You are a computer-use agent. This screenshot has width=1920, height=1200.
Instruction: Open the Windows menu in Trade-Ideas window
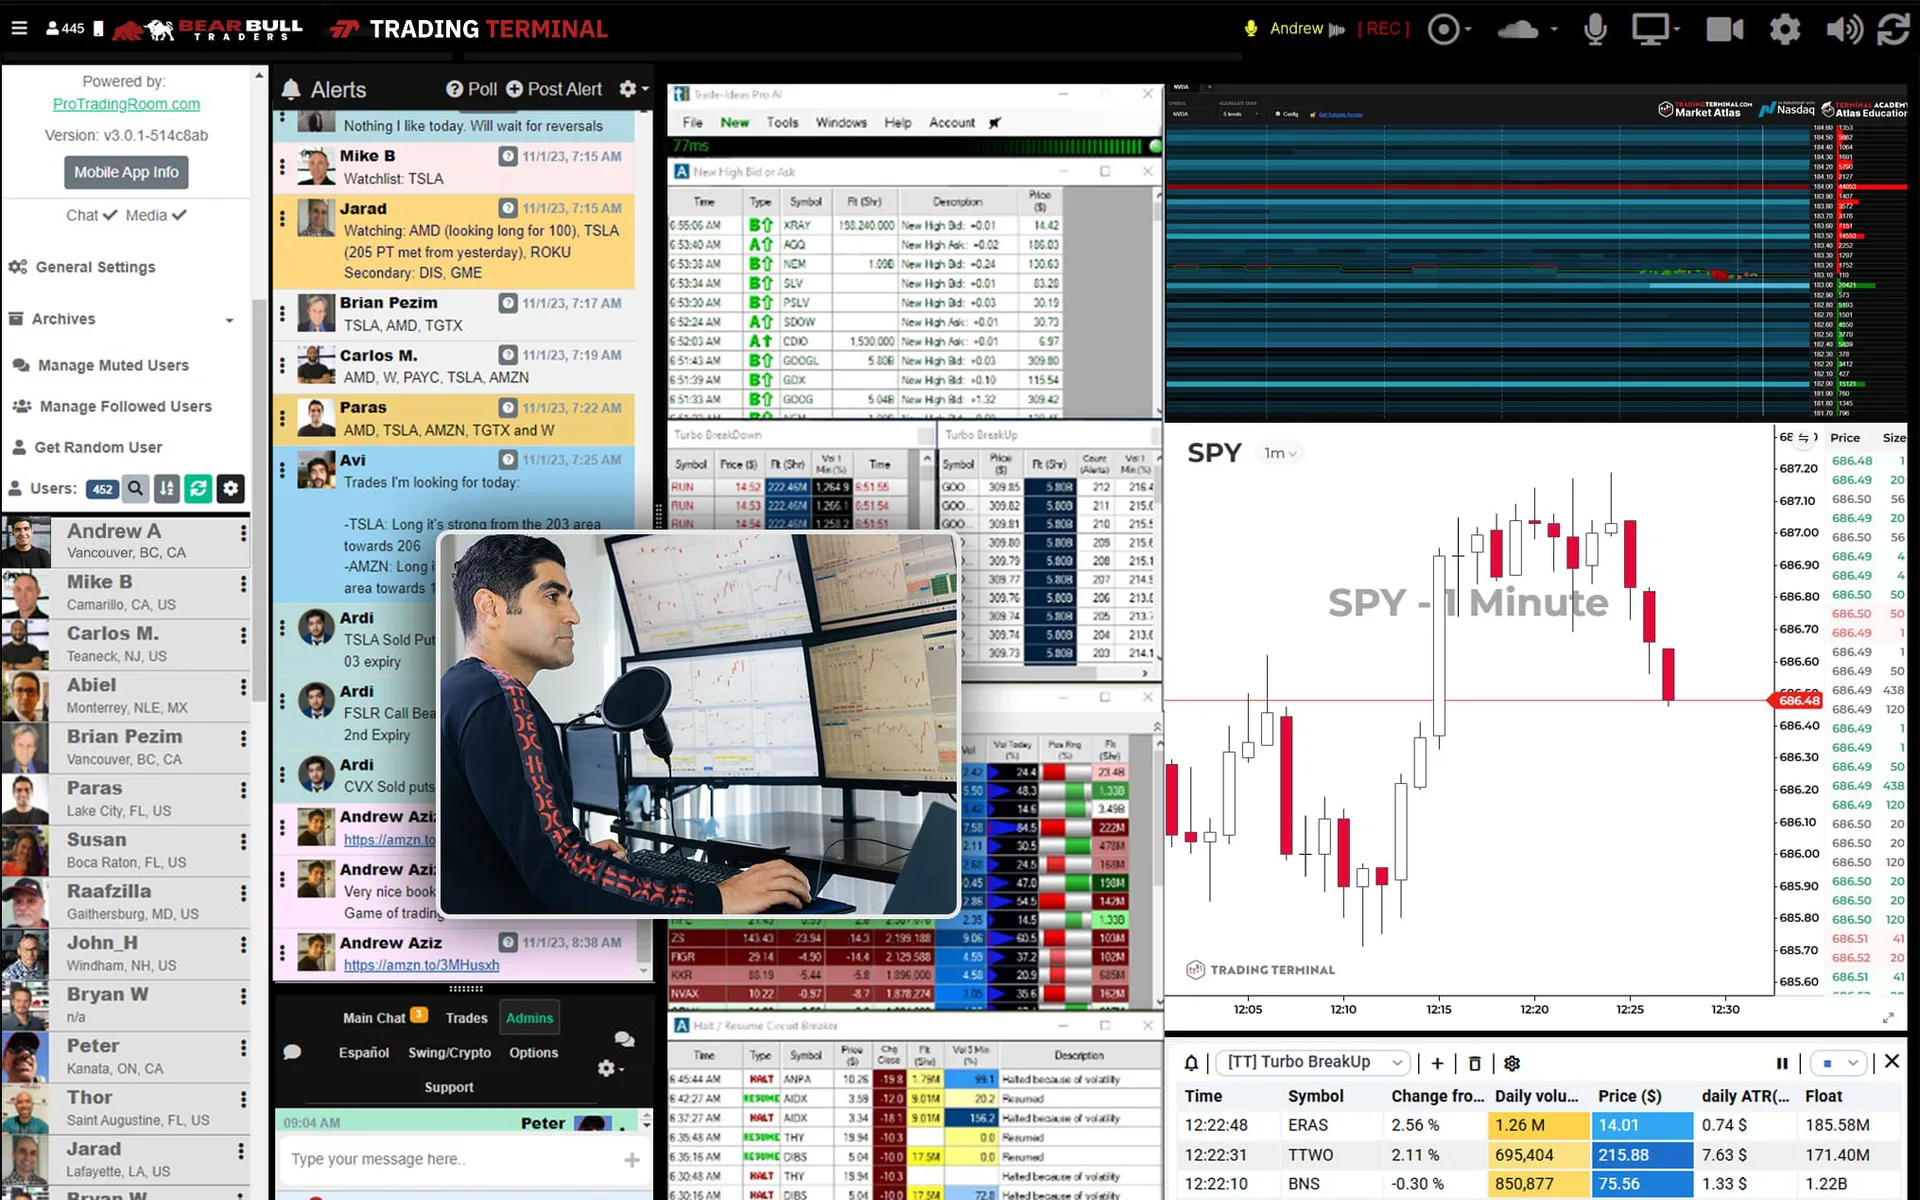coord(841,122)
